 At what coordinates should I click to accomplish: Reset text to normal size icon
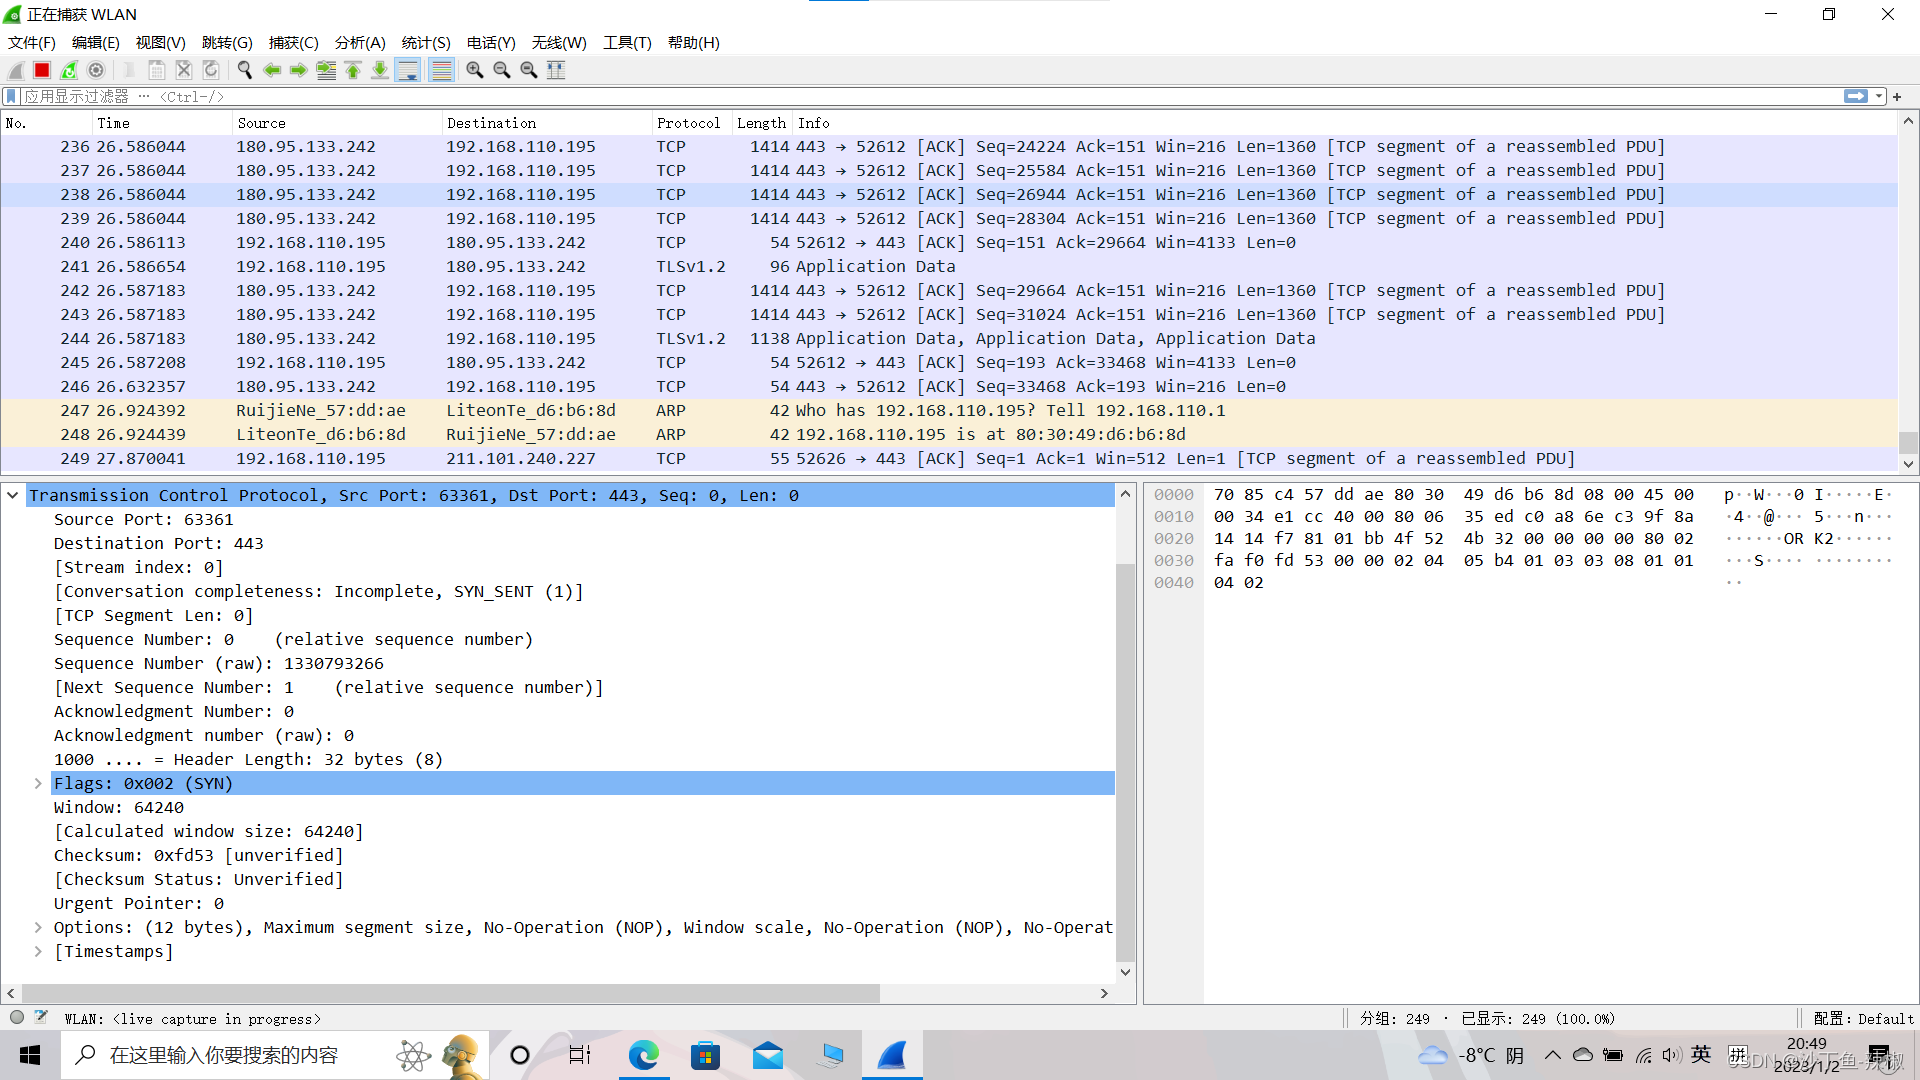(x=529, y=70)
